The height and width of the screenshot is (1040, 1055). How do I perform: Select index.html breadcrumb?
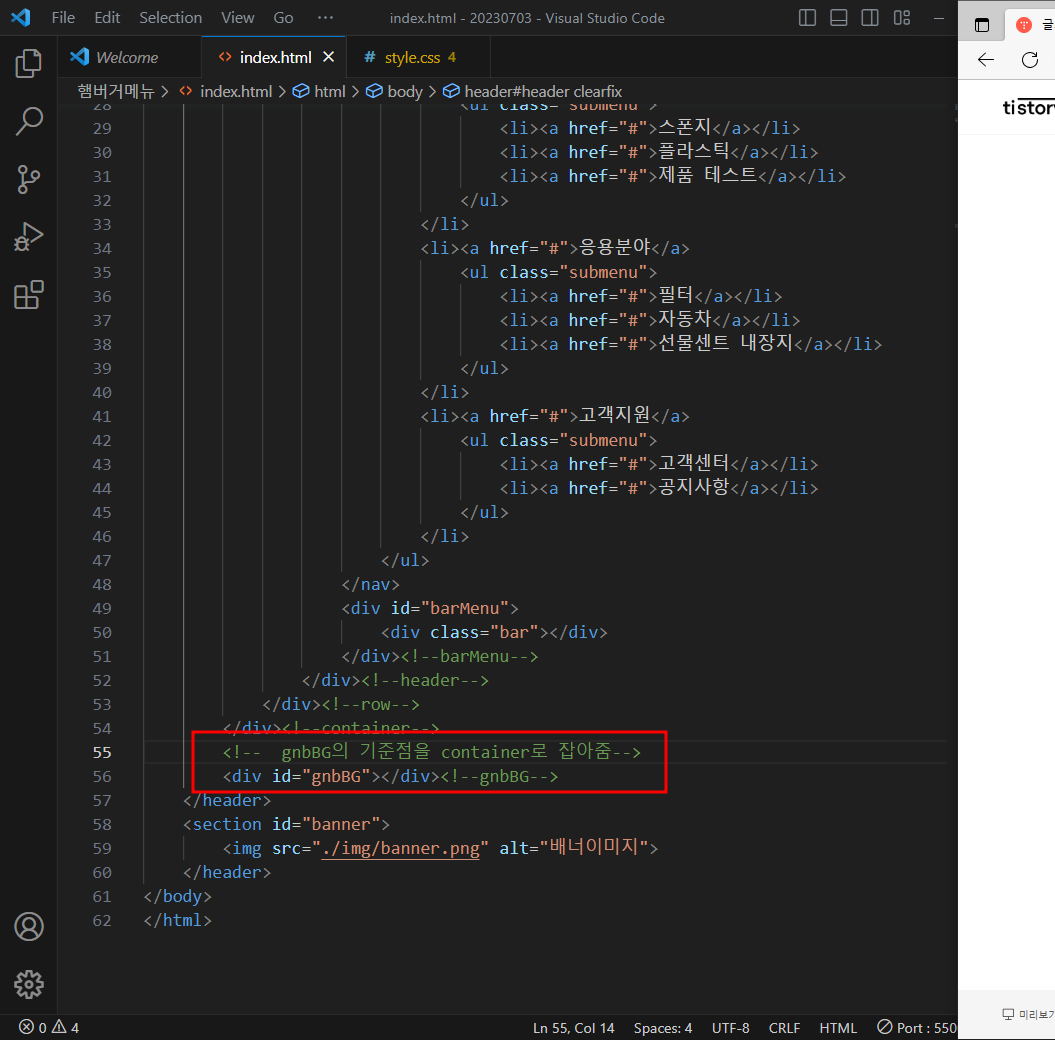pyautogui.click(x=235, y=91)
